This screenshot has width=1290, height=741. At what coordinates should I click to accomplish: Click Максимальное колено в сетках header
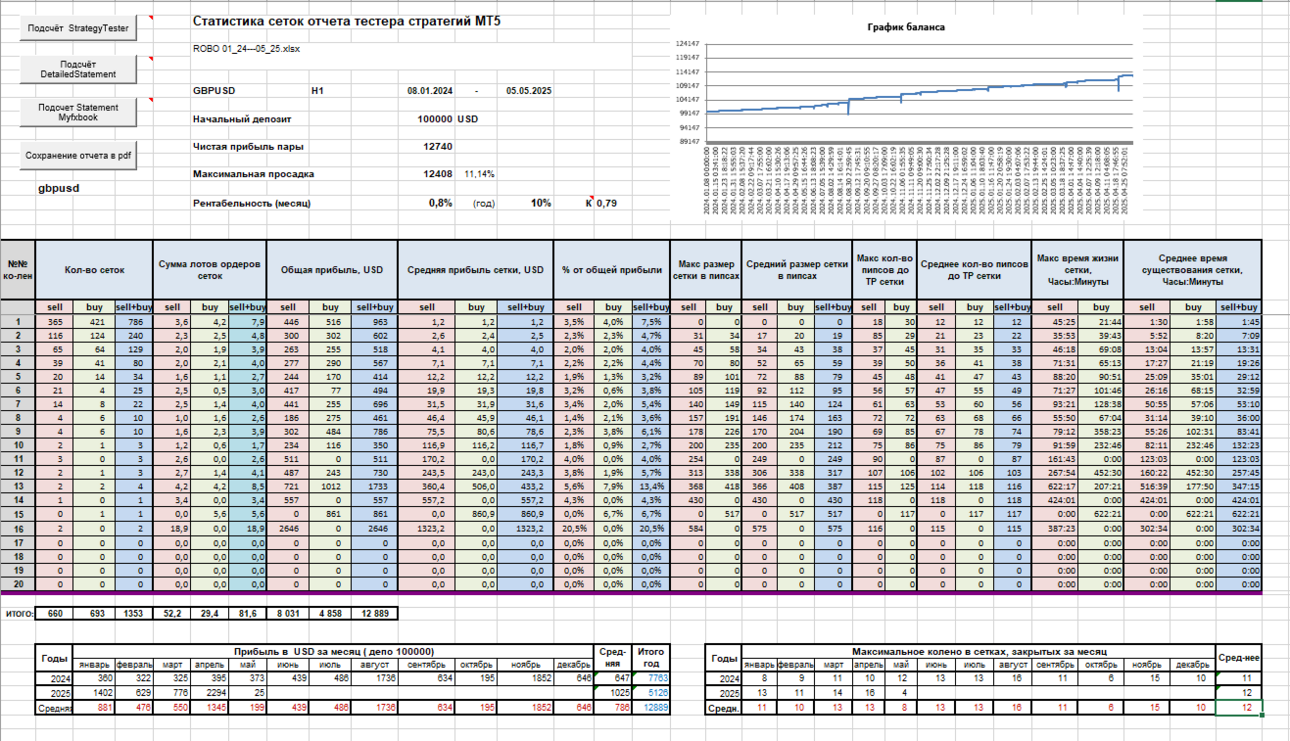tap(980, 651)
